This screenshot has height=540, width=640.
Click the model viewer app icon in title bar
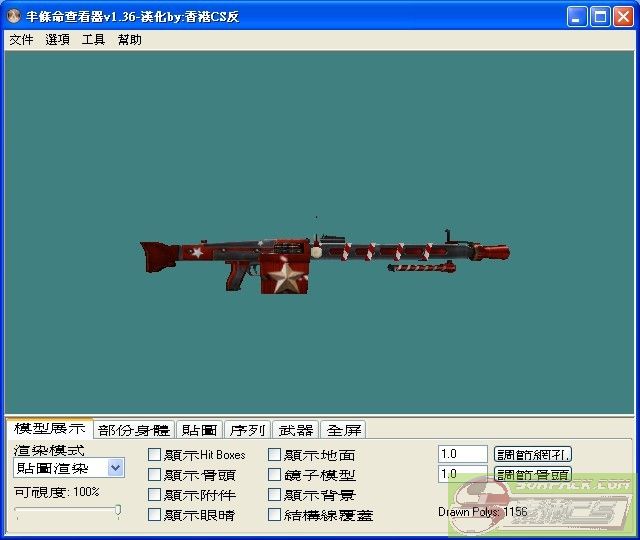[15, 17]
